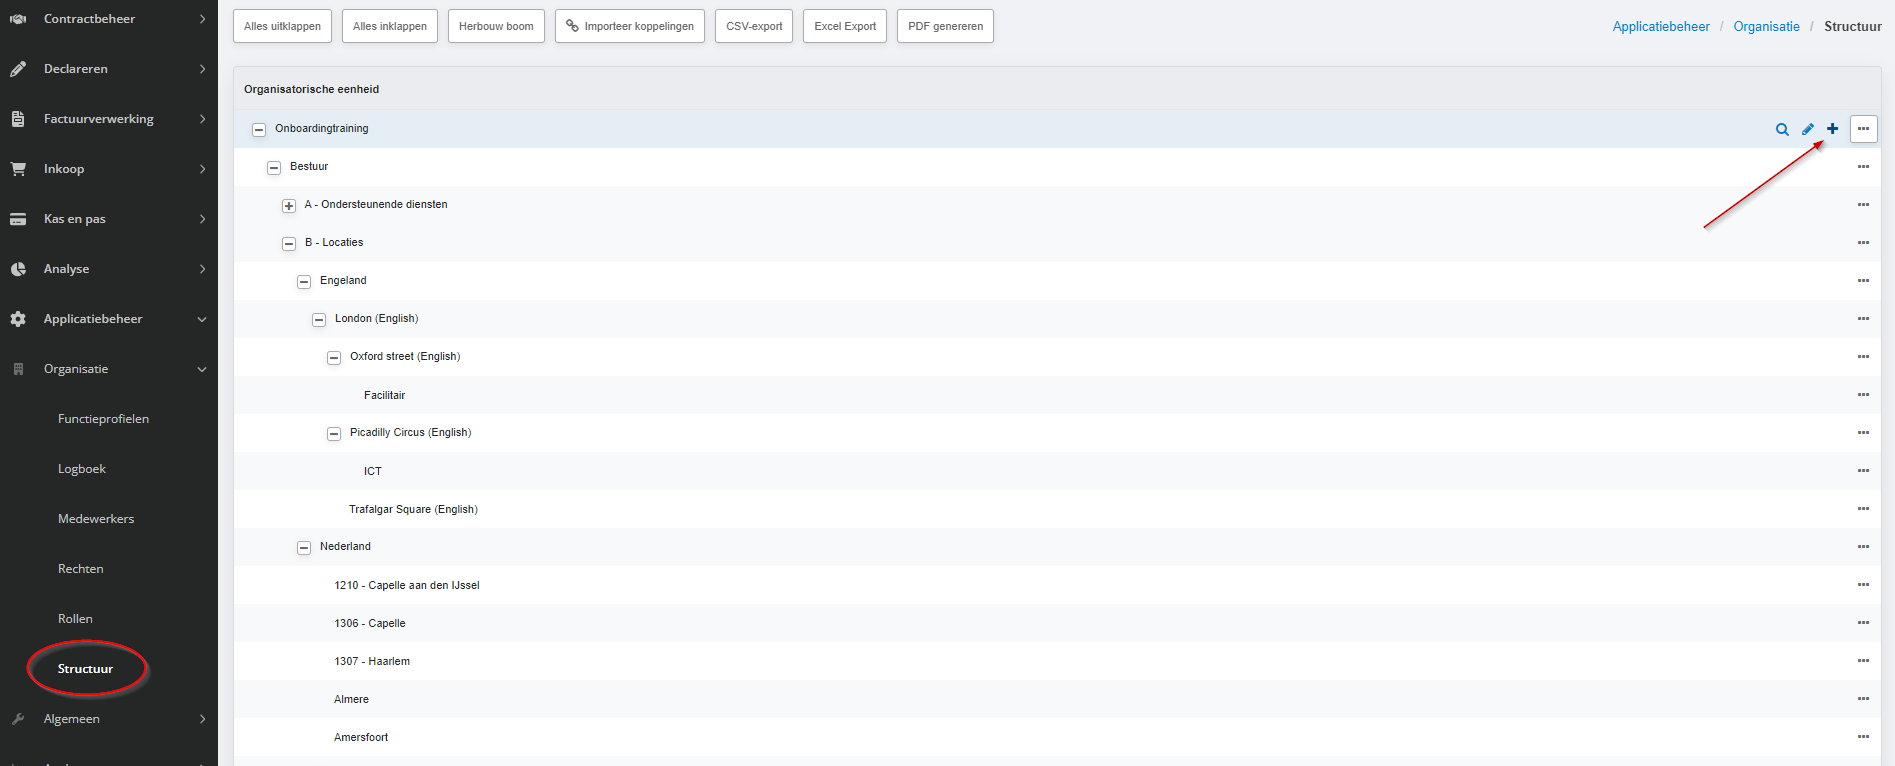1895x766 pixels.
Task: Select the 1307 - Haarlem tree item
Action: (372, 661)
